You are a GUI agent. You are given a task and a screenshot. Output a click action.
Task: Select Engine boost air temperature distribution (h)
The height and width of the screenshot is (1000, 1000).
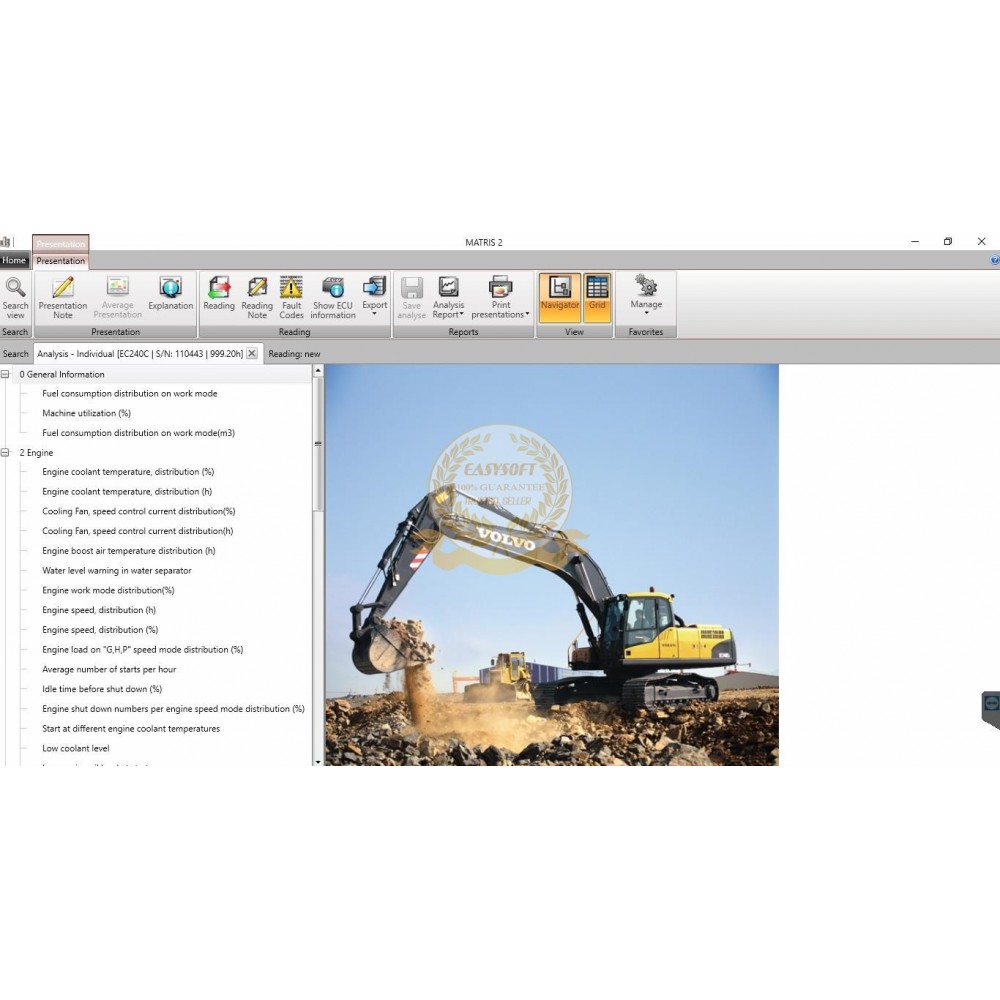click(129, 551)
